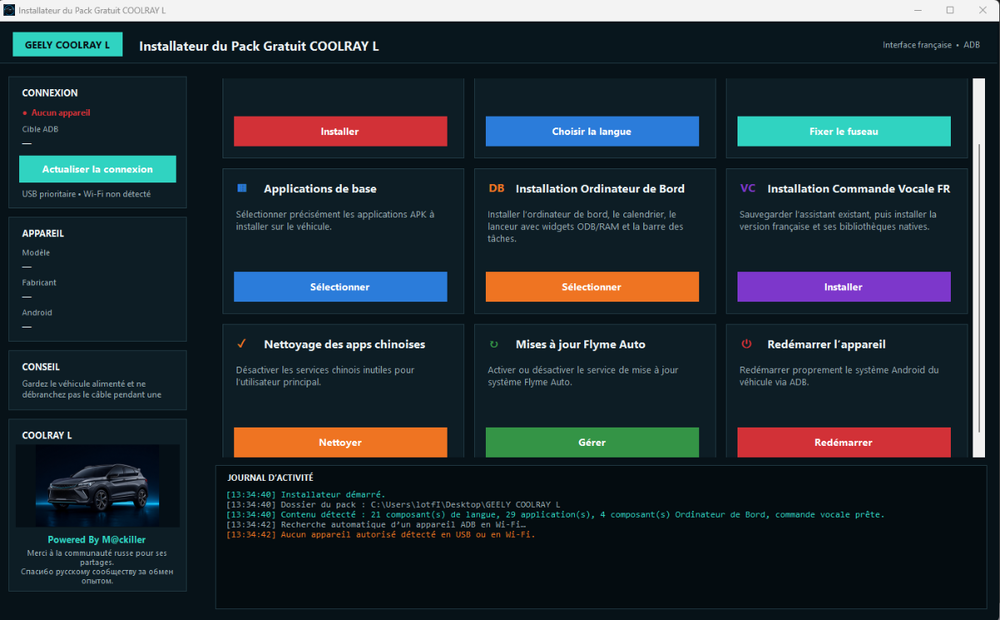
Task: Click the Aucun appareil status text
Action: 61,112
